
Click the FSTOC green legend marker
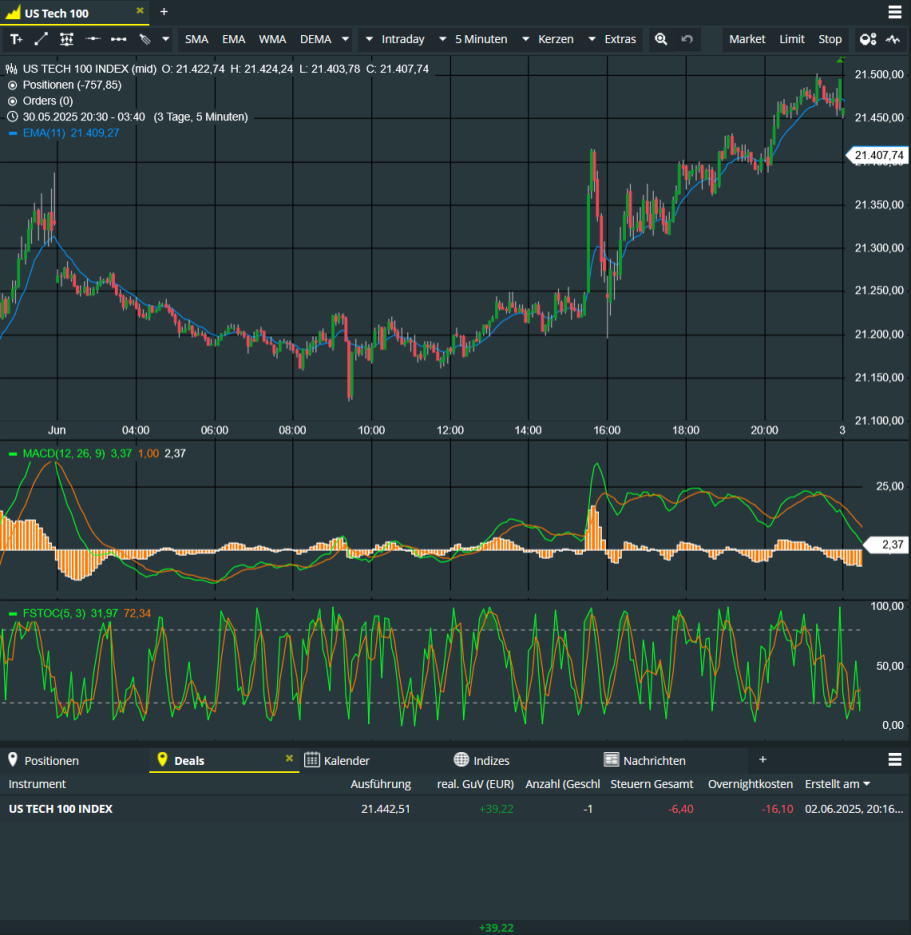coord(13,614)
